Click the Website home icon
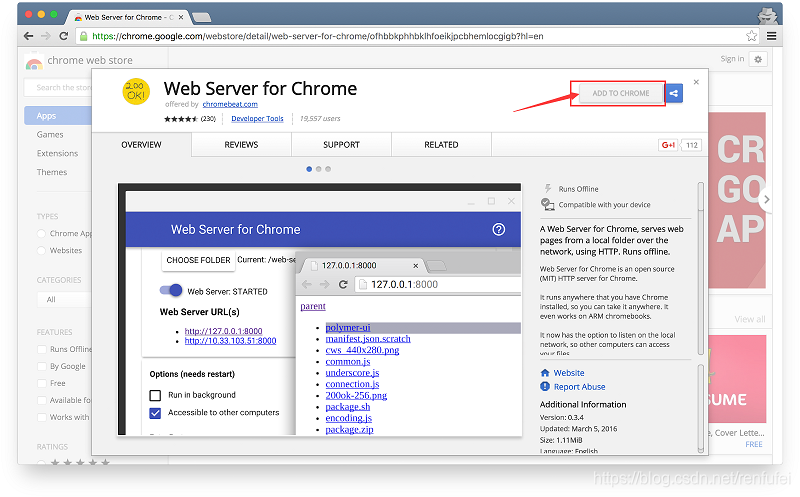The image size is (800, 497). tap(545, 372)
